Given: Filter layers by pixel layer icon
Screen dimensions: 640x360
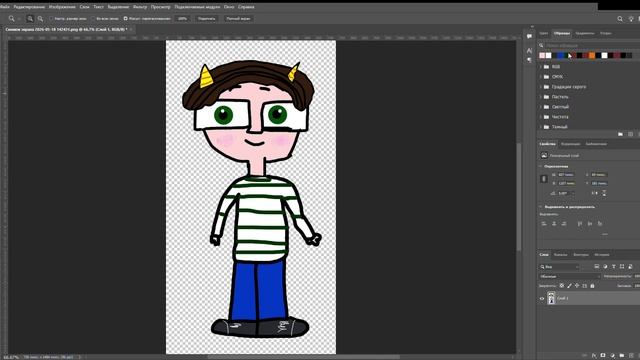Looking at the screenshot, I should pyautogui.click(x=596, y=267).
